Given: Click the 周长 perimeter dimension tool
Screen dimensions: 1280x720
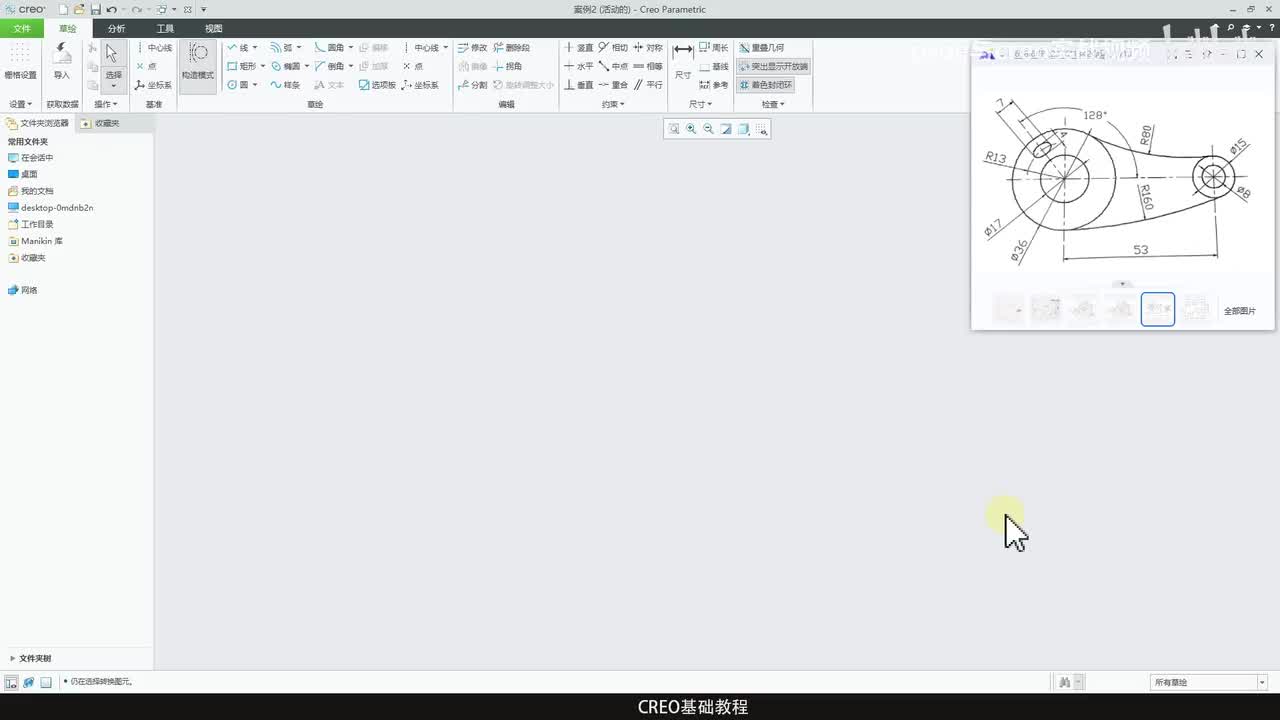Looking at the screenshot, I should (714, 47).
